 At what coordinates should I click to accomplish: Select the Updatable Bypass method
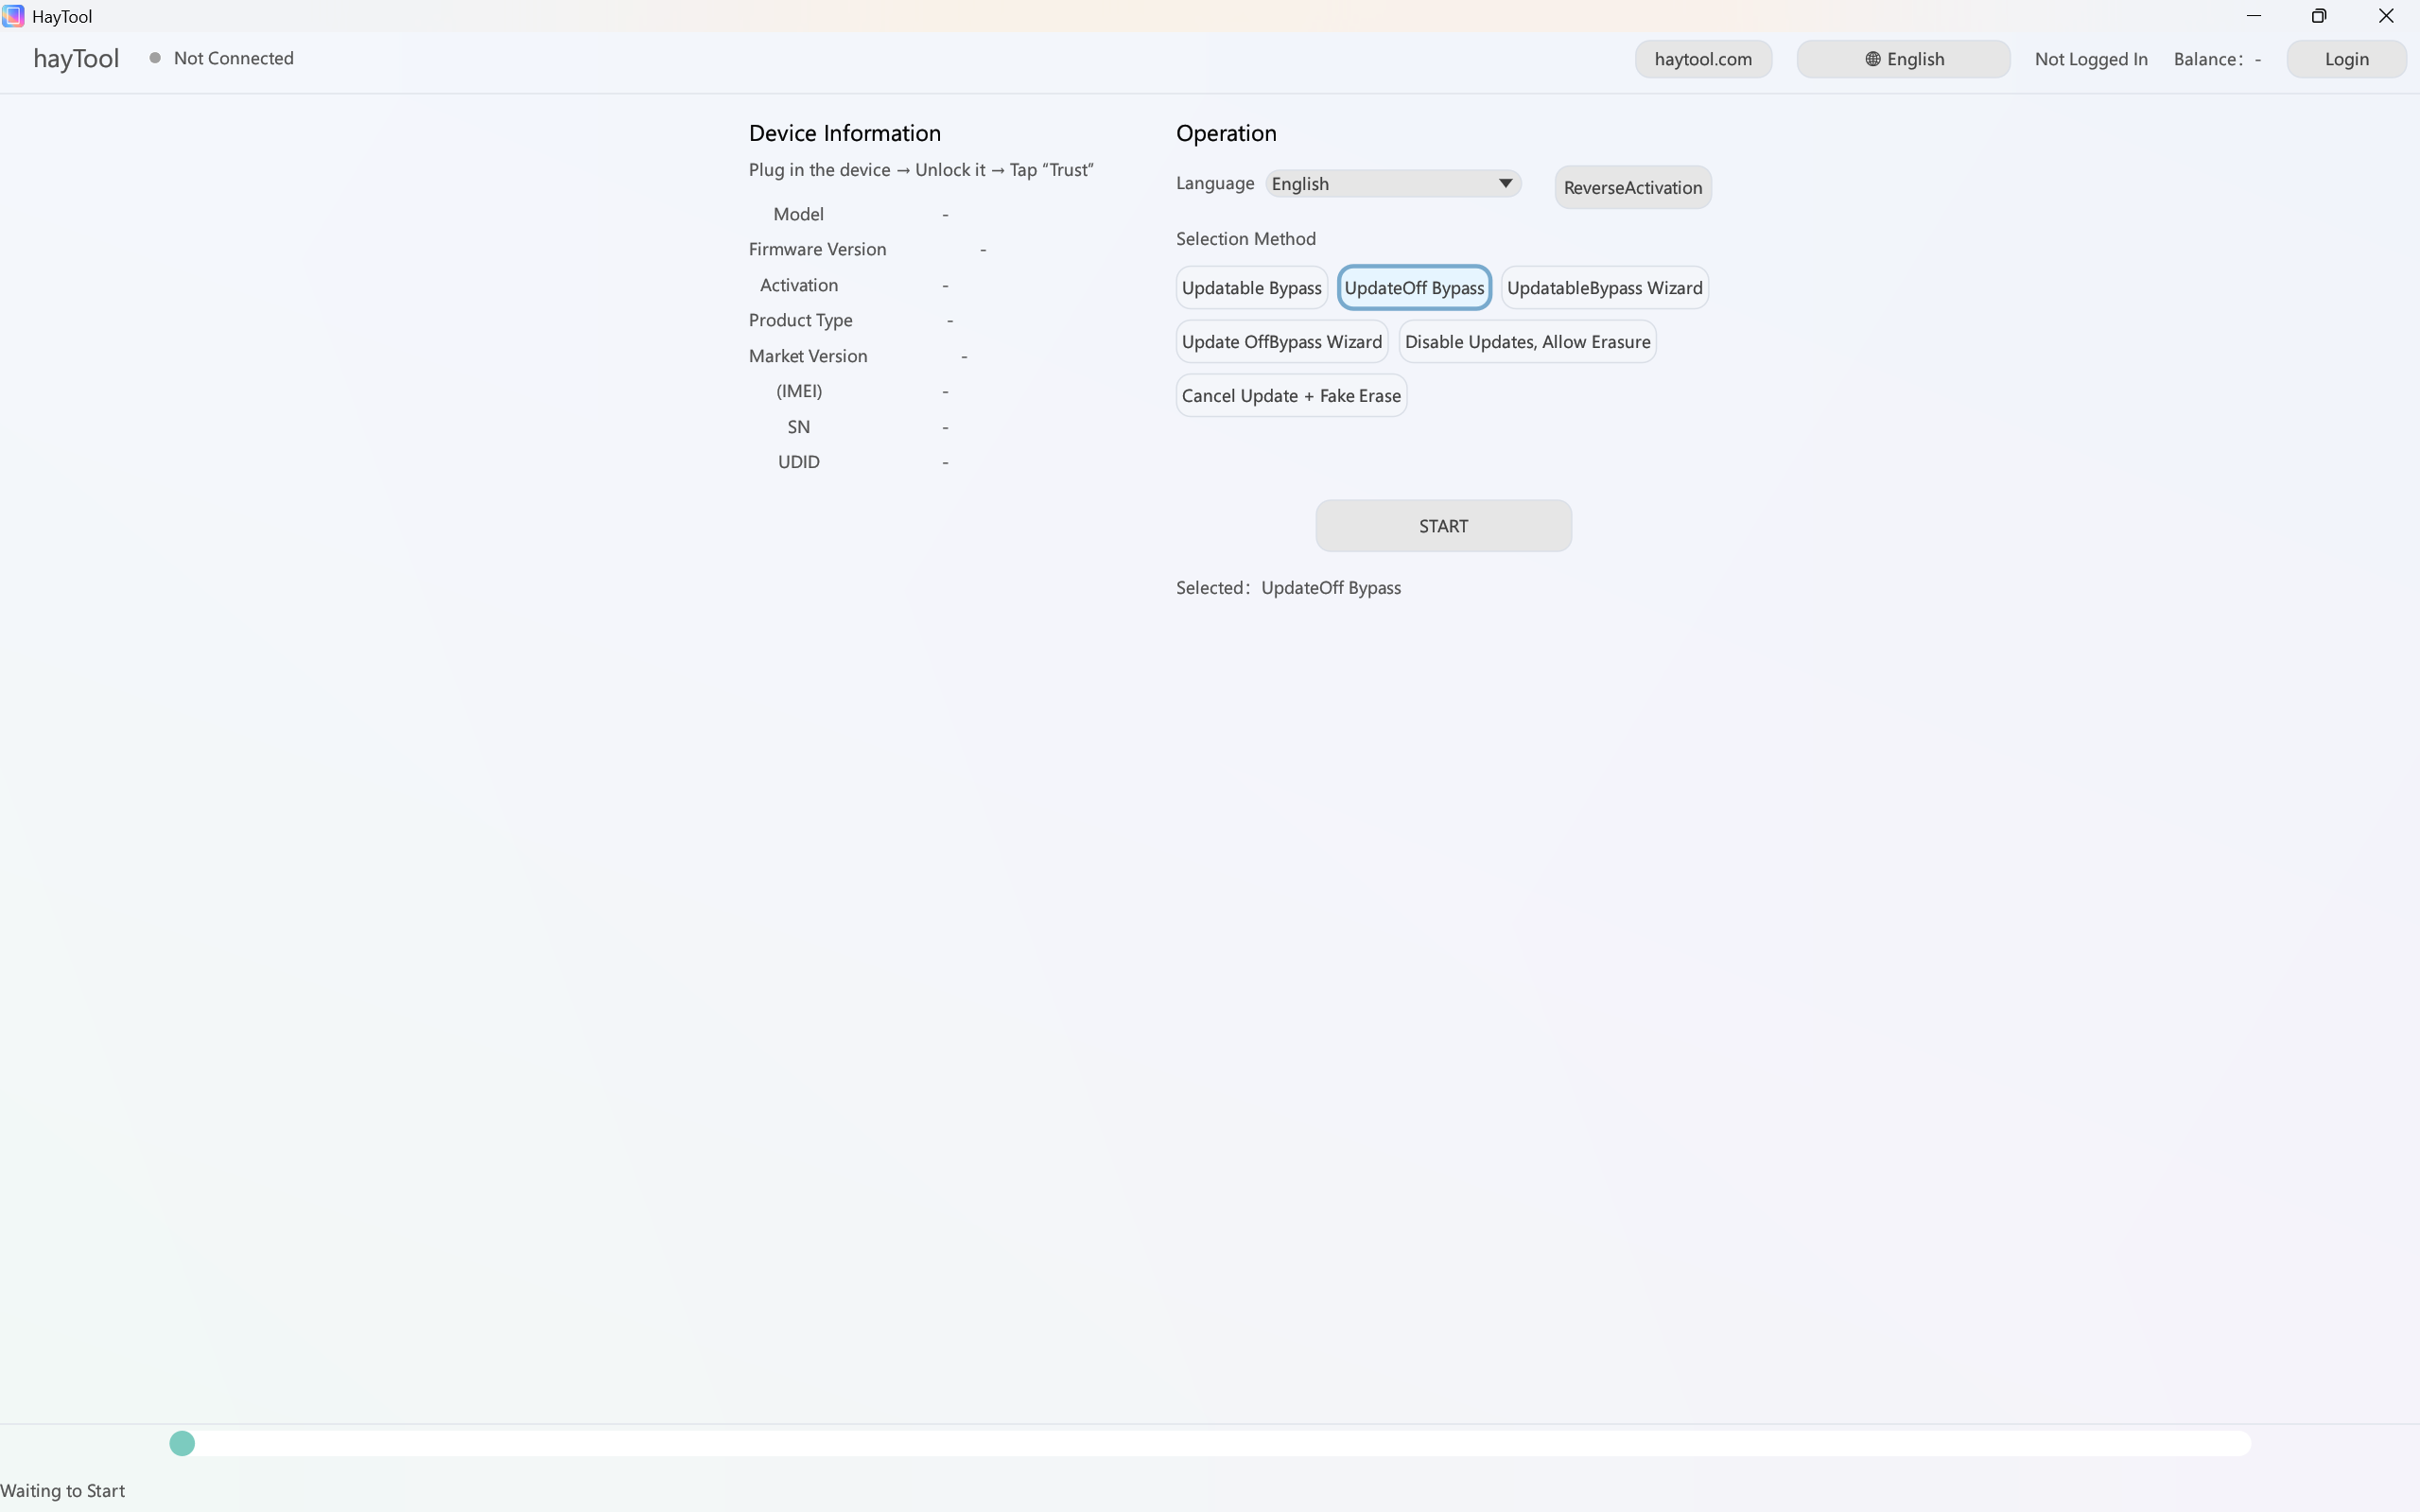point(1251,287)
